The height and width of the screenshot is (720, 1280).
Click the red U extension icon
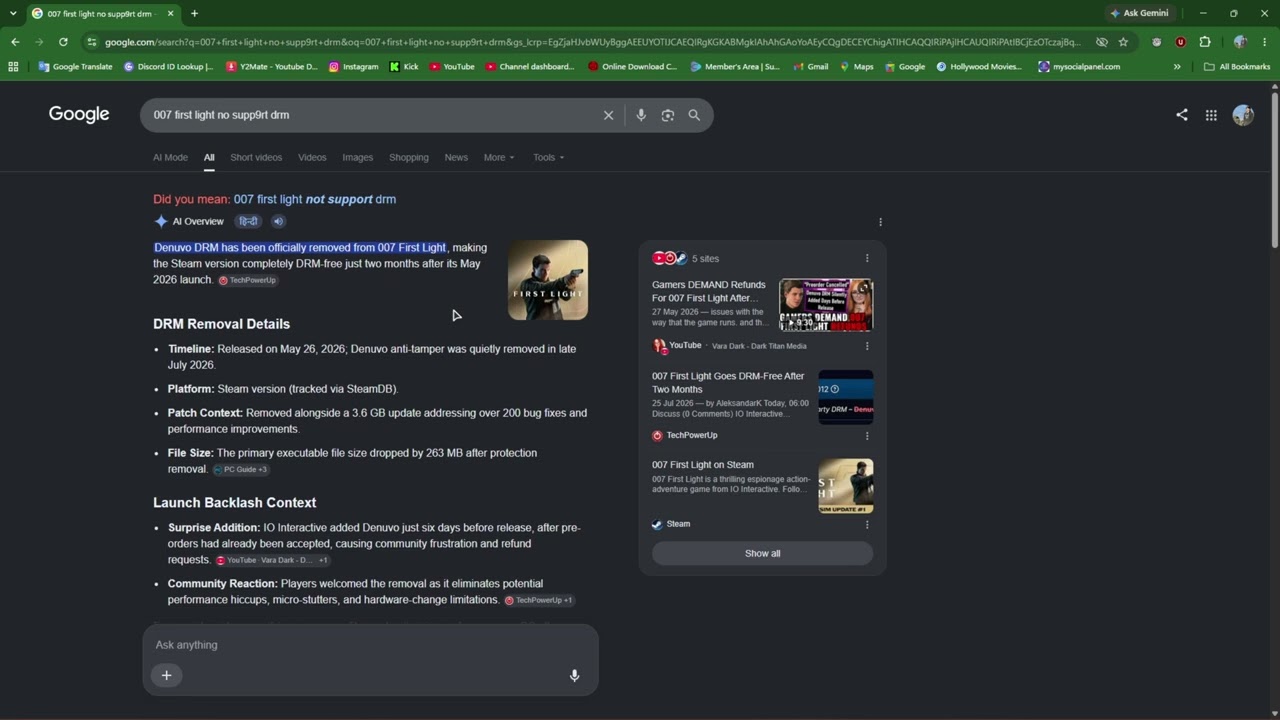1180,42
